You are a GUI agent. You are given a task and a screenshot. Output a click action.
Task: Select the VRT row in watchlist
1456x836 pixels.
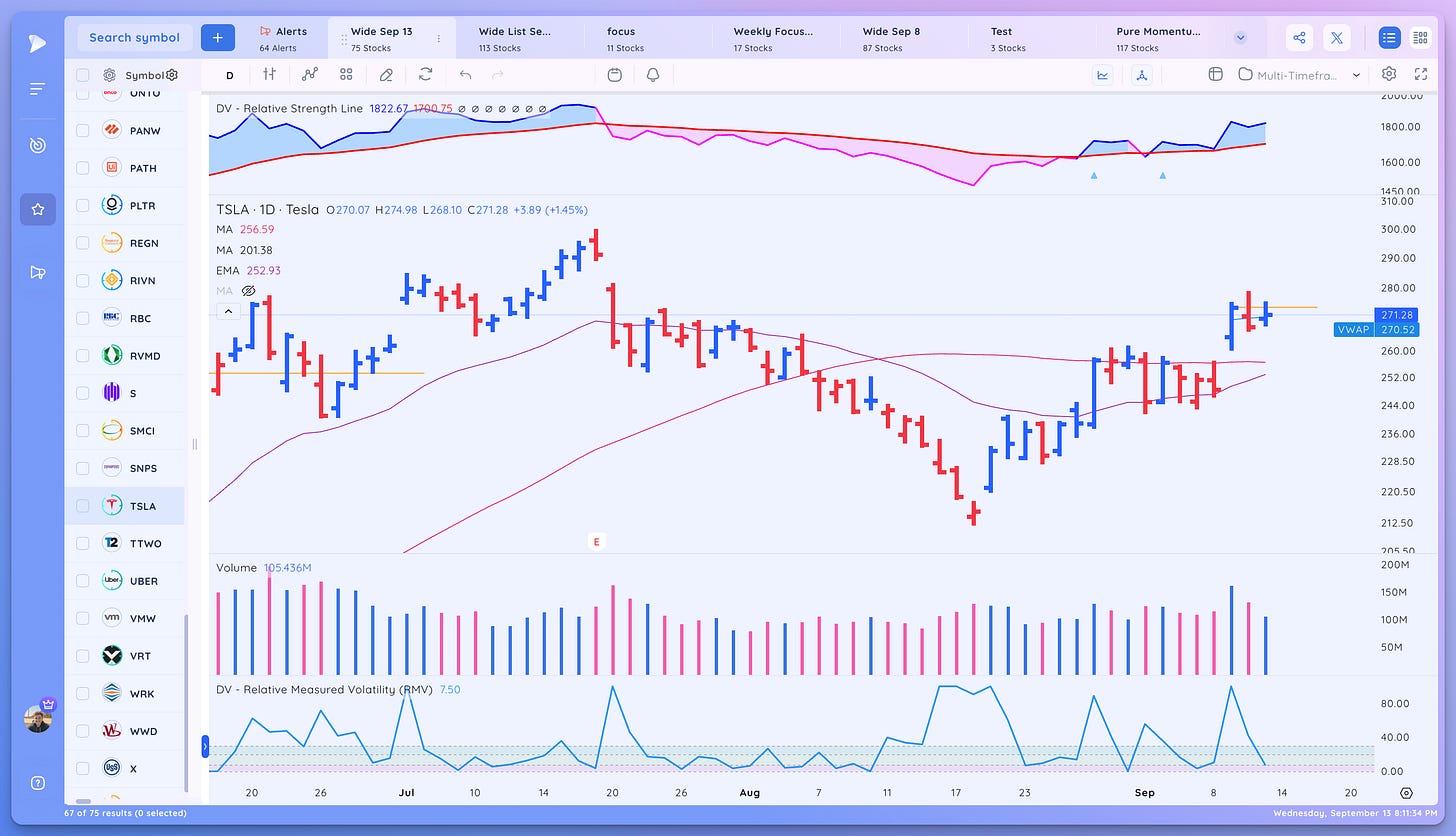(125, 655)
